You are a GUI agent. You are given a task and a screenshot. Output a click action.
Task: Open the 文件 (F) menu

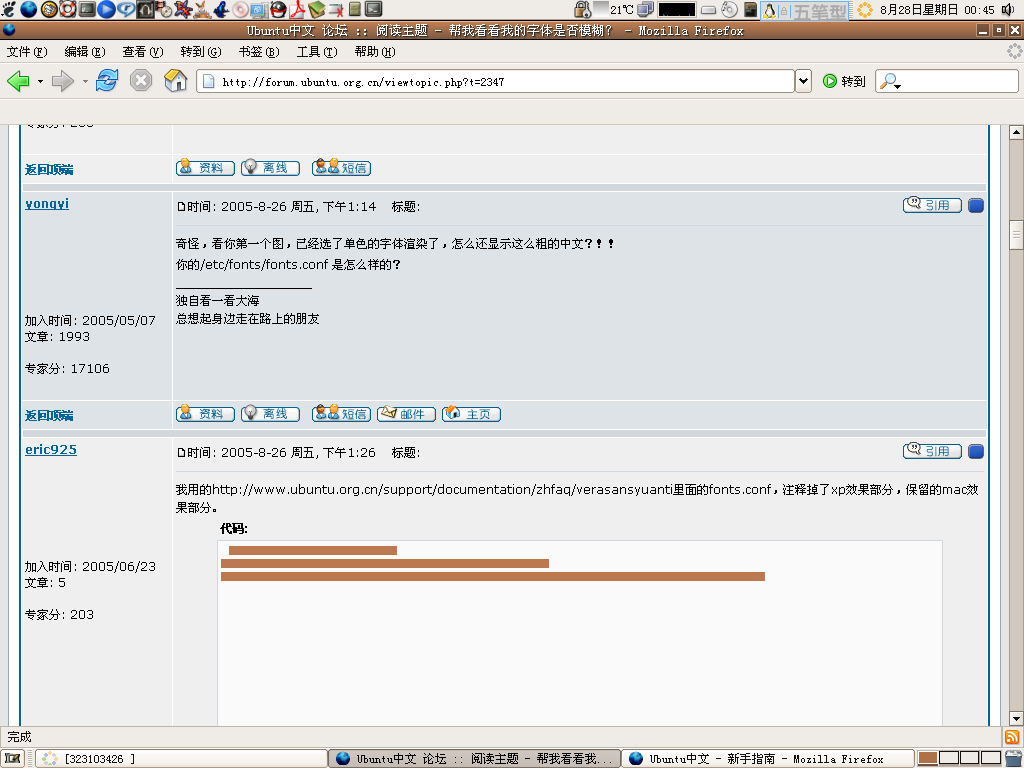coord(27,52)
